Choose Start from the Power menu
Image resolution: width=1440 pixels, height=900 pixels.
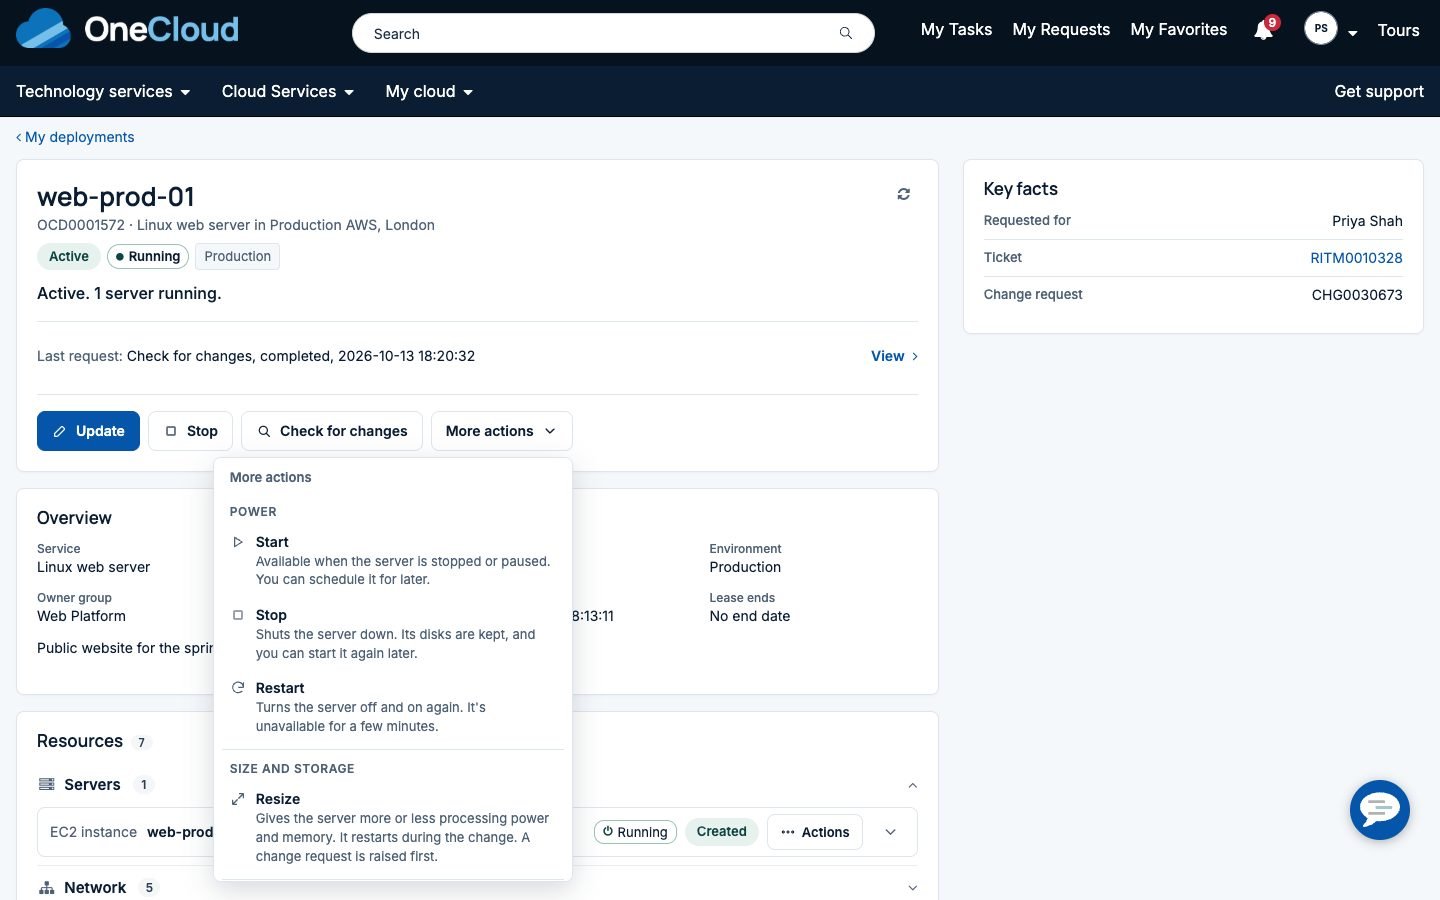pos(393,560)
